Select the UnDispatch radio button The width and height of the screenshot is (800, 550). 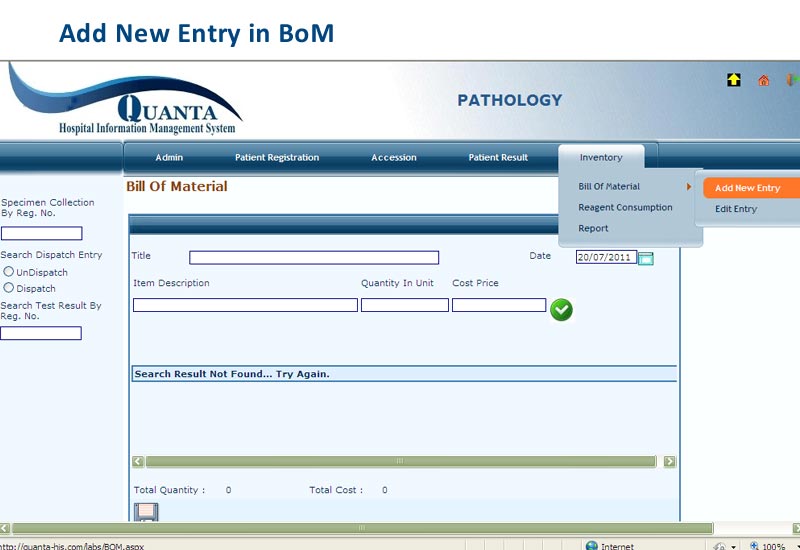click(x=9, y=271)
